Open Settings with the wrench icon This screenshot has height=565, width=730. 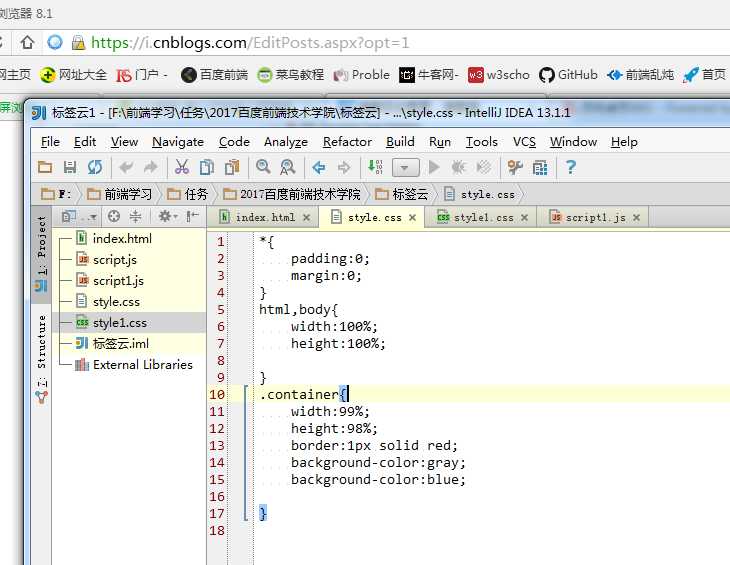coord(515,167)
